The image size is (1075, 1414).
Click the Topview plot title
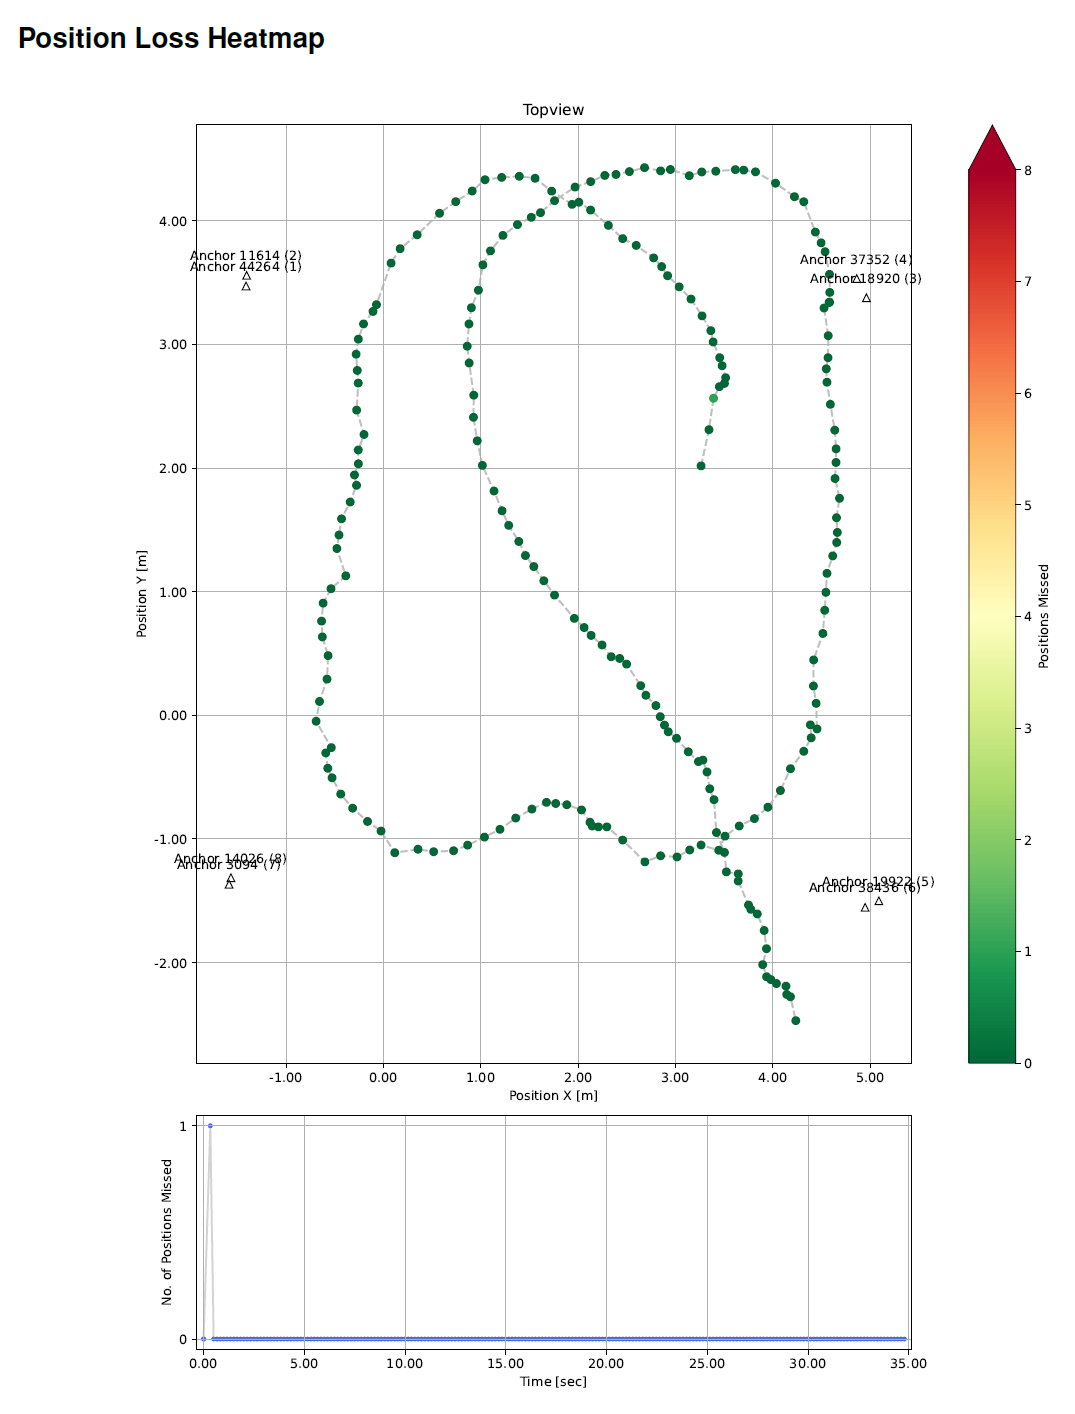tap(553, 110)
